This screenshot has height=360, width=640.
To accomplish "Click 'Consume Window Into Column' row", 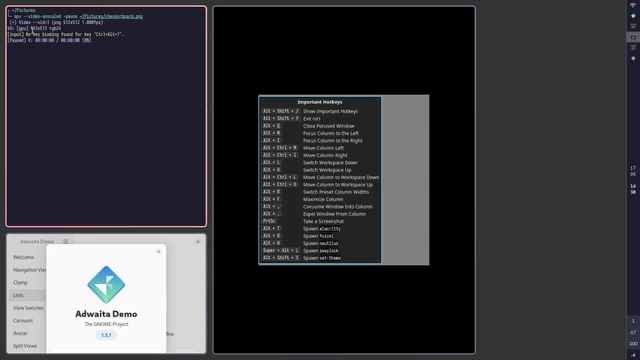I will pyautogui.click(x=320, y=207).
